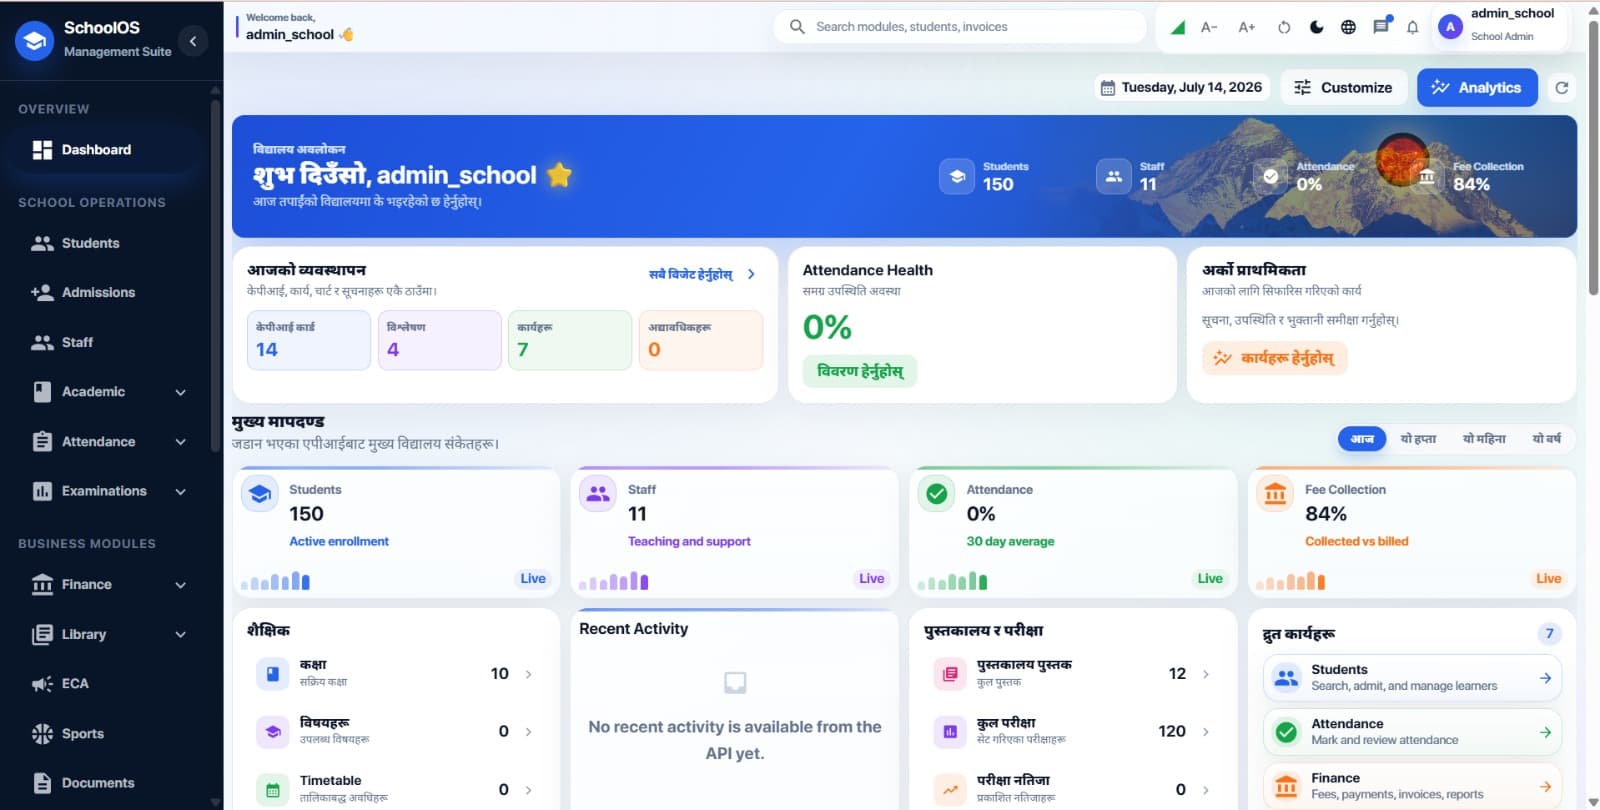Click the refresh dashboard icon button

(1561, 88)
